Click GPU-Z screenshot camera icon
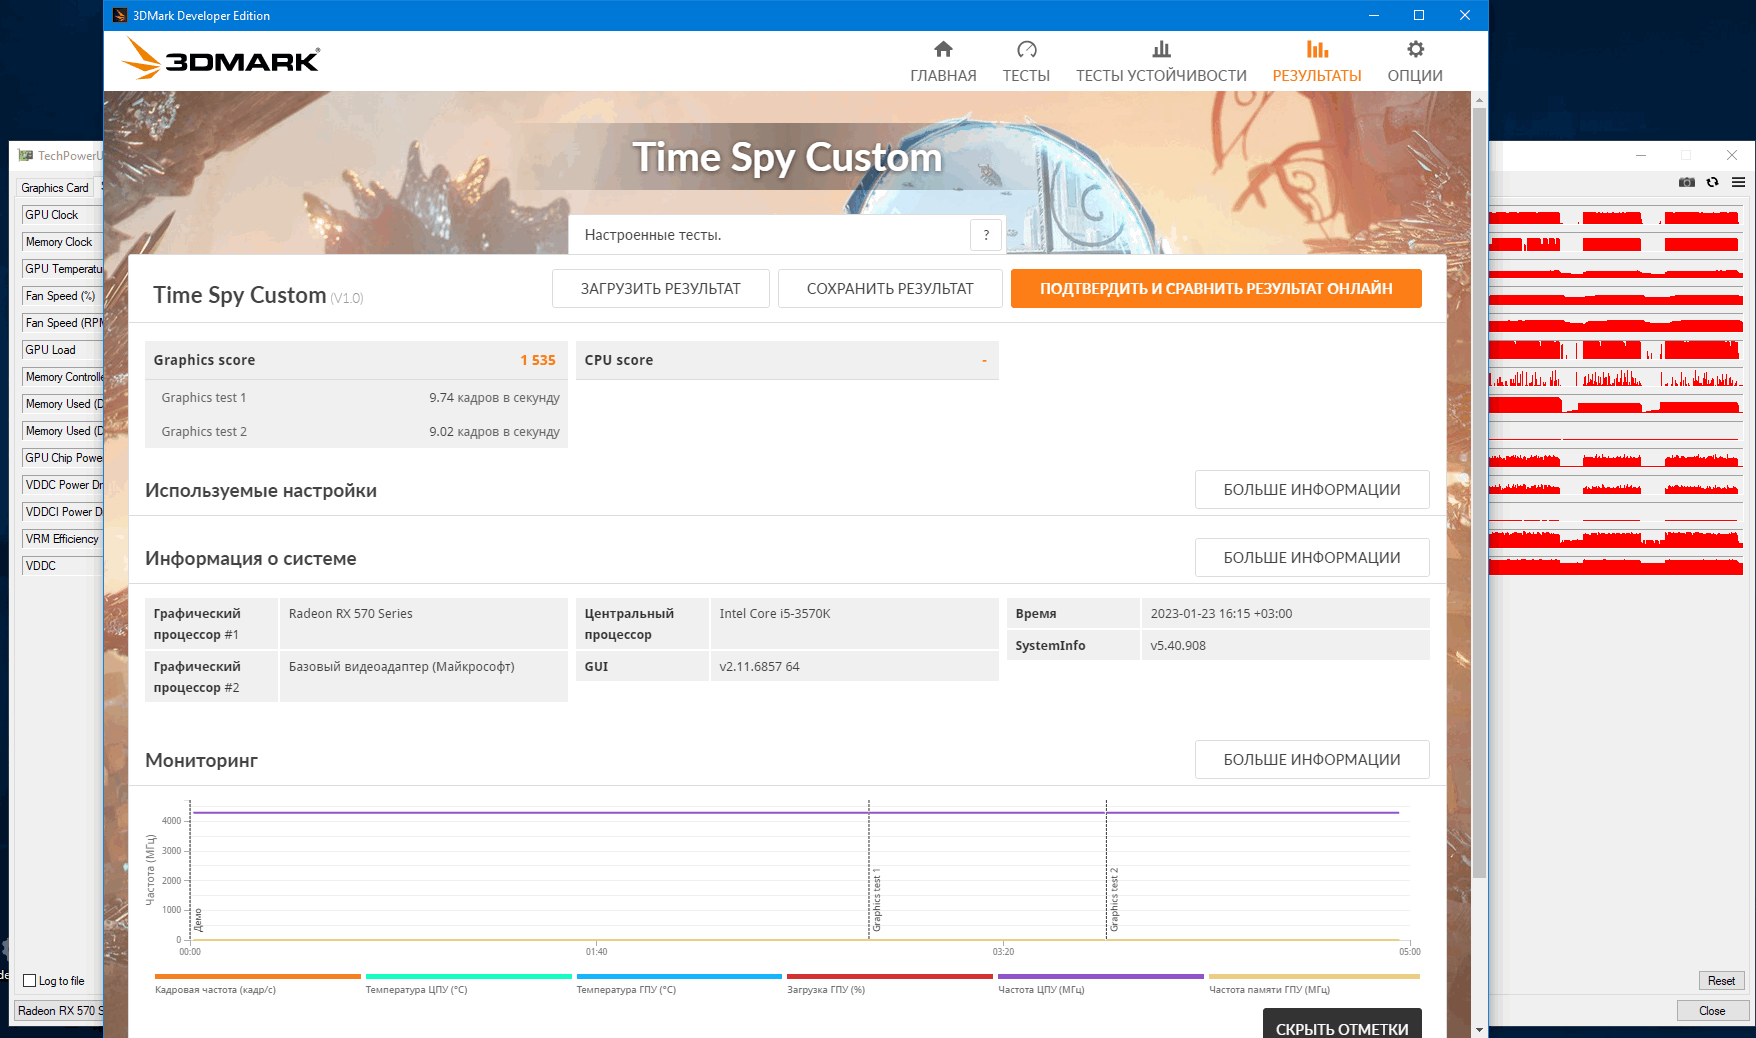 click(1687, 182)
